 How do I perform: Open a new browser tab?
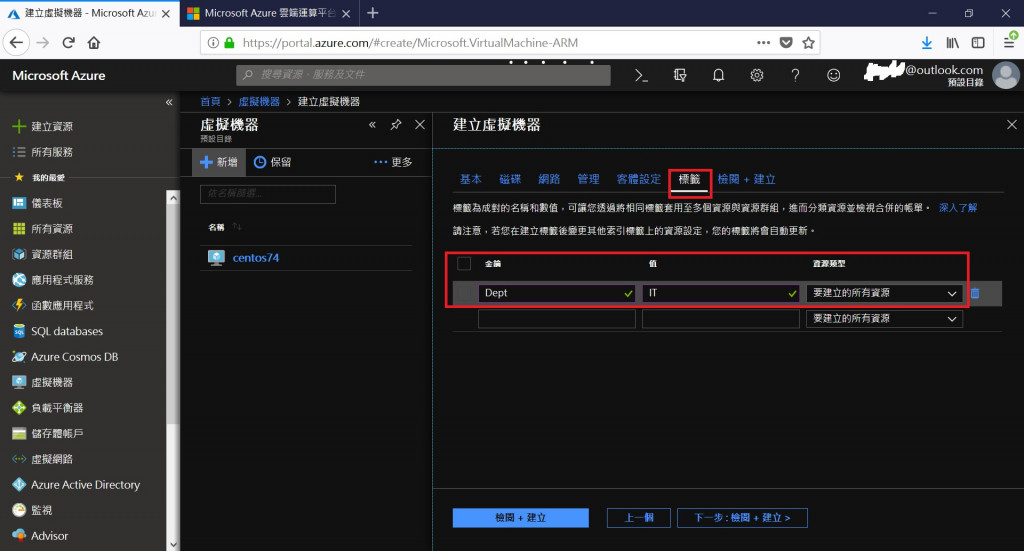[x=372, y=13]
